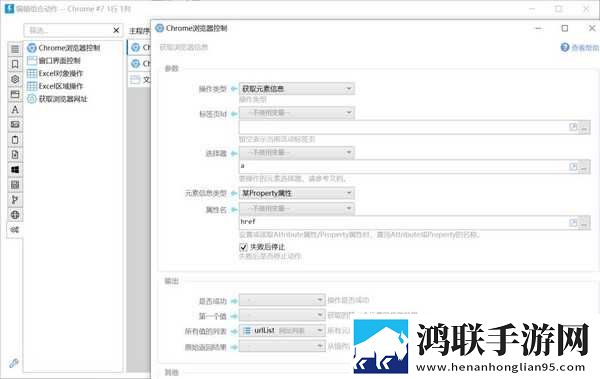This screenshot has width=600, height=379.
Task: Select third step with window icon in program list
Action: coord(139,80)
